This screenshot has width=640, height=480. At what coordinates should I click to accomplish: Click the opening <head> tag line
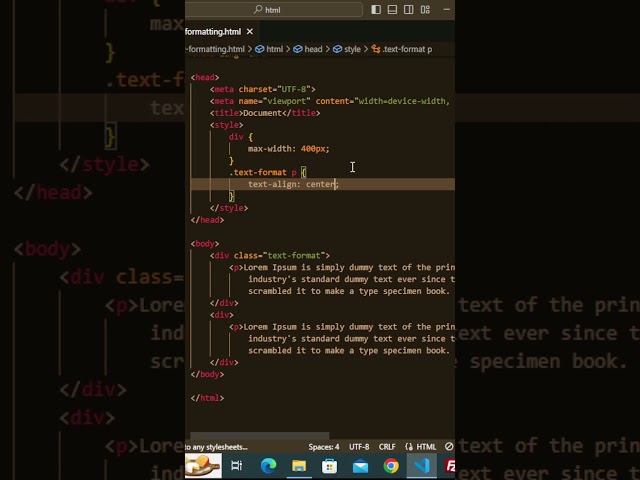pos(205,78)
